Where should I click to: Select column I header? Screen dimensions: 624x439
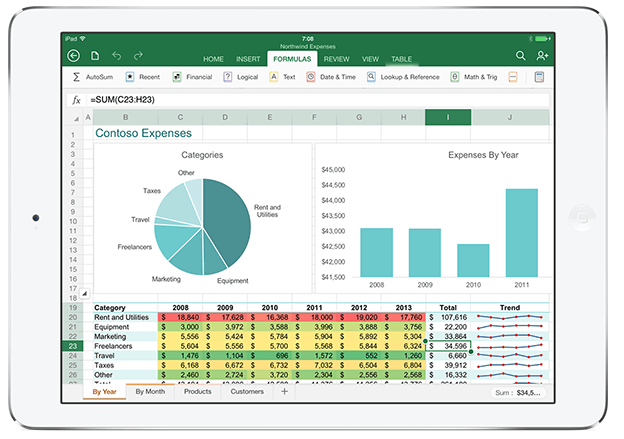[x=448, y=117]
